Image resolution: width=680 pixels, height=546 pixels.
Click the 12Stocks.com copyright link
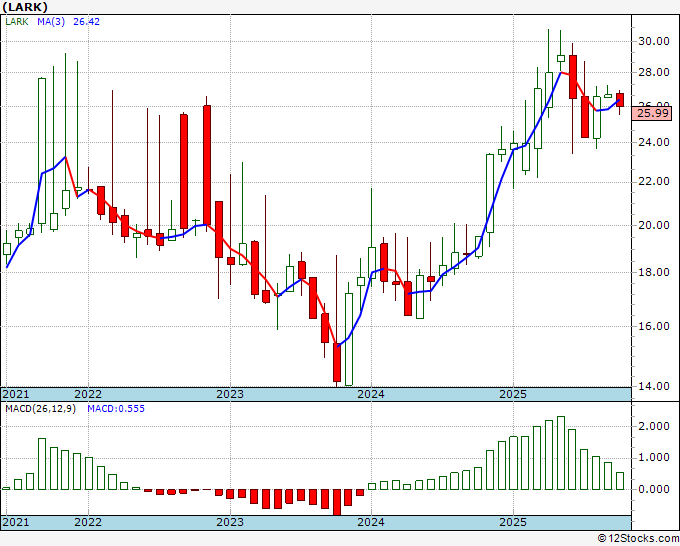click(638, 539)
